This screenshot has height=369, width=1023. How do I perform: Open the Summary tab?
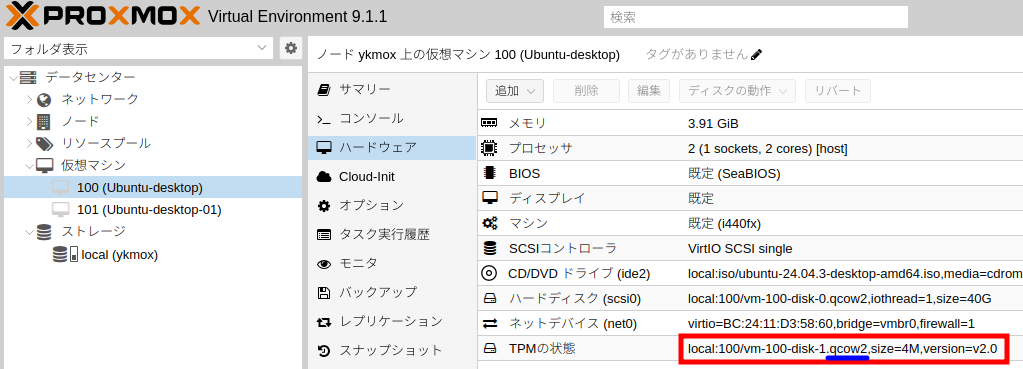[x=392, y=90]
